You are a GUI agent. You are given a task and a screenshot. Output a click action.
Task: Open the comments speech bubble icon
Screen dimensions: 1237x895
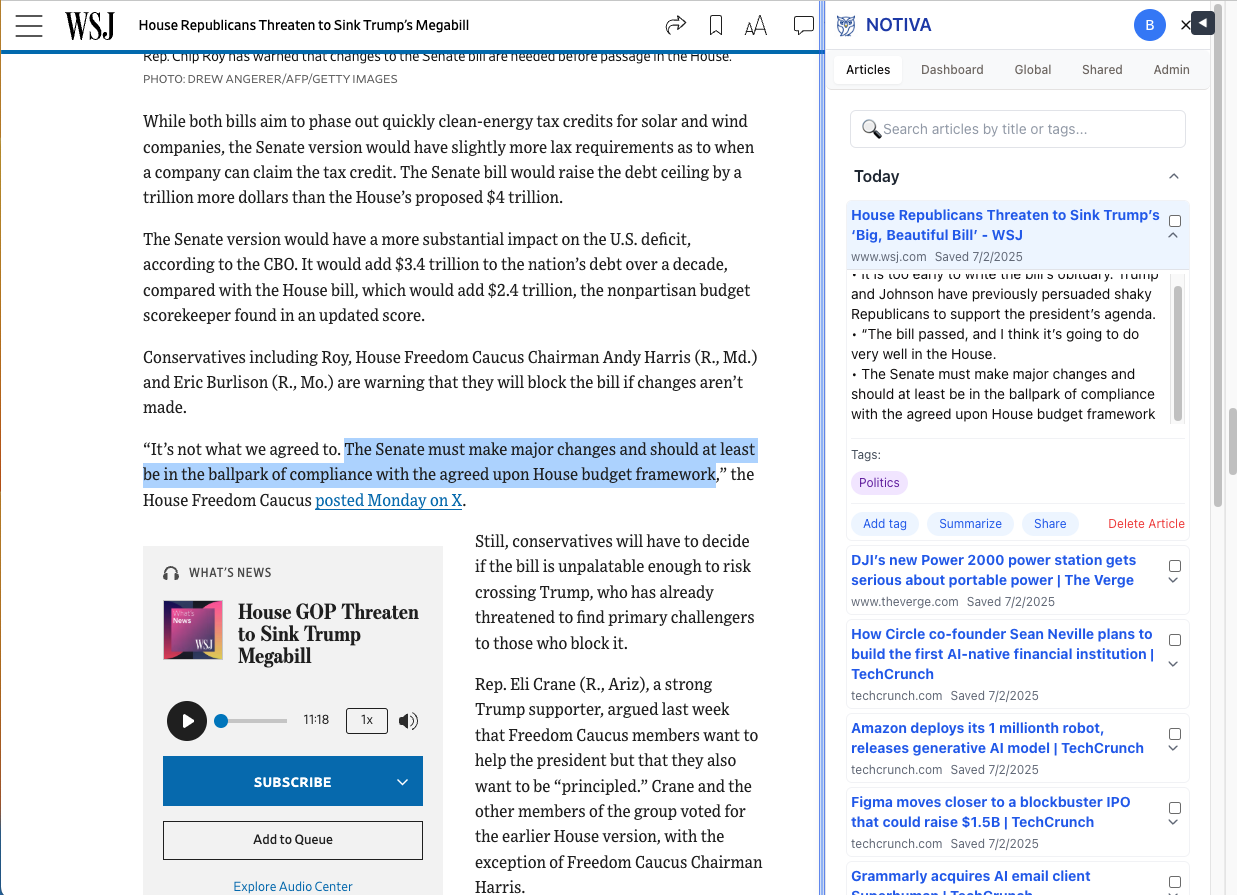pyautogui.click(x=803, y=26)
